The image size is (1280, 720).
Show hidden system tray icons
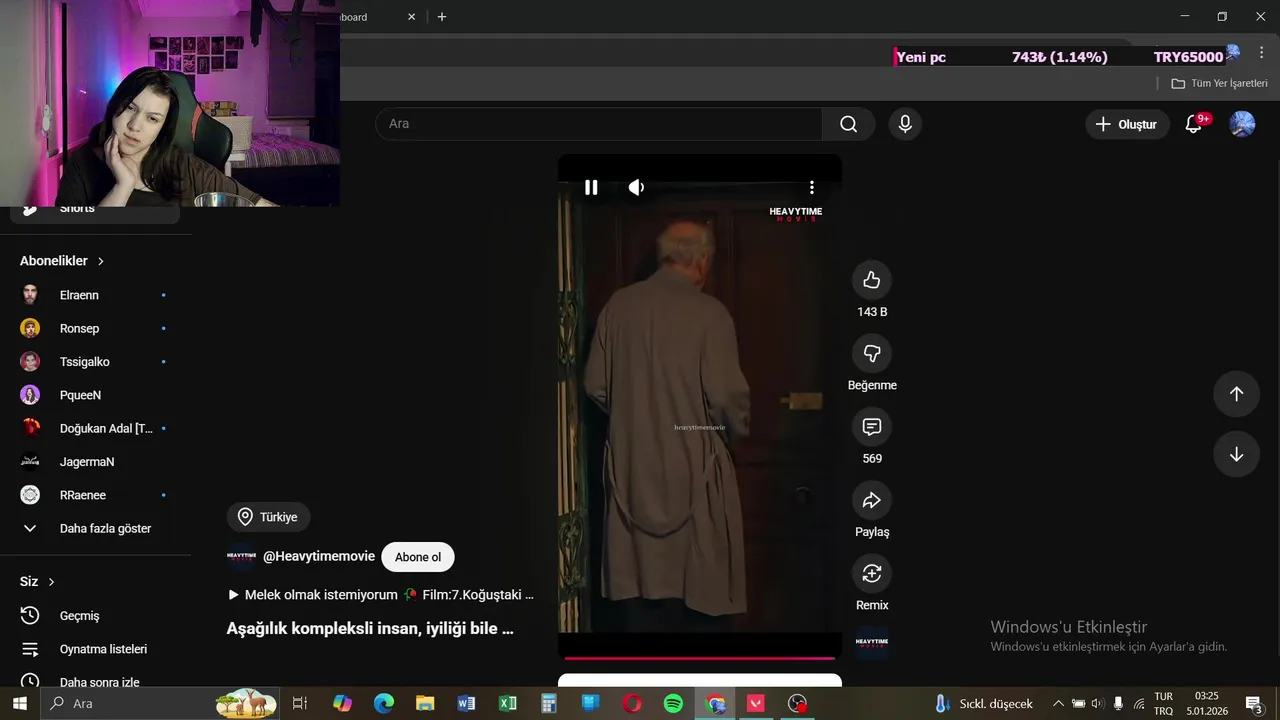point(1058,704)
